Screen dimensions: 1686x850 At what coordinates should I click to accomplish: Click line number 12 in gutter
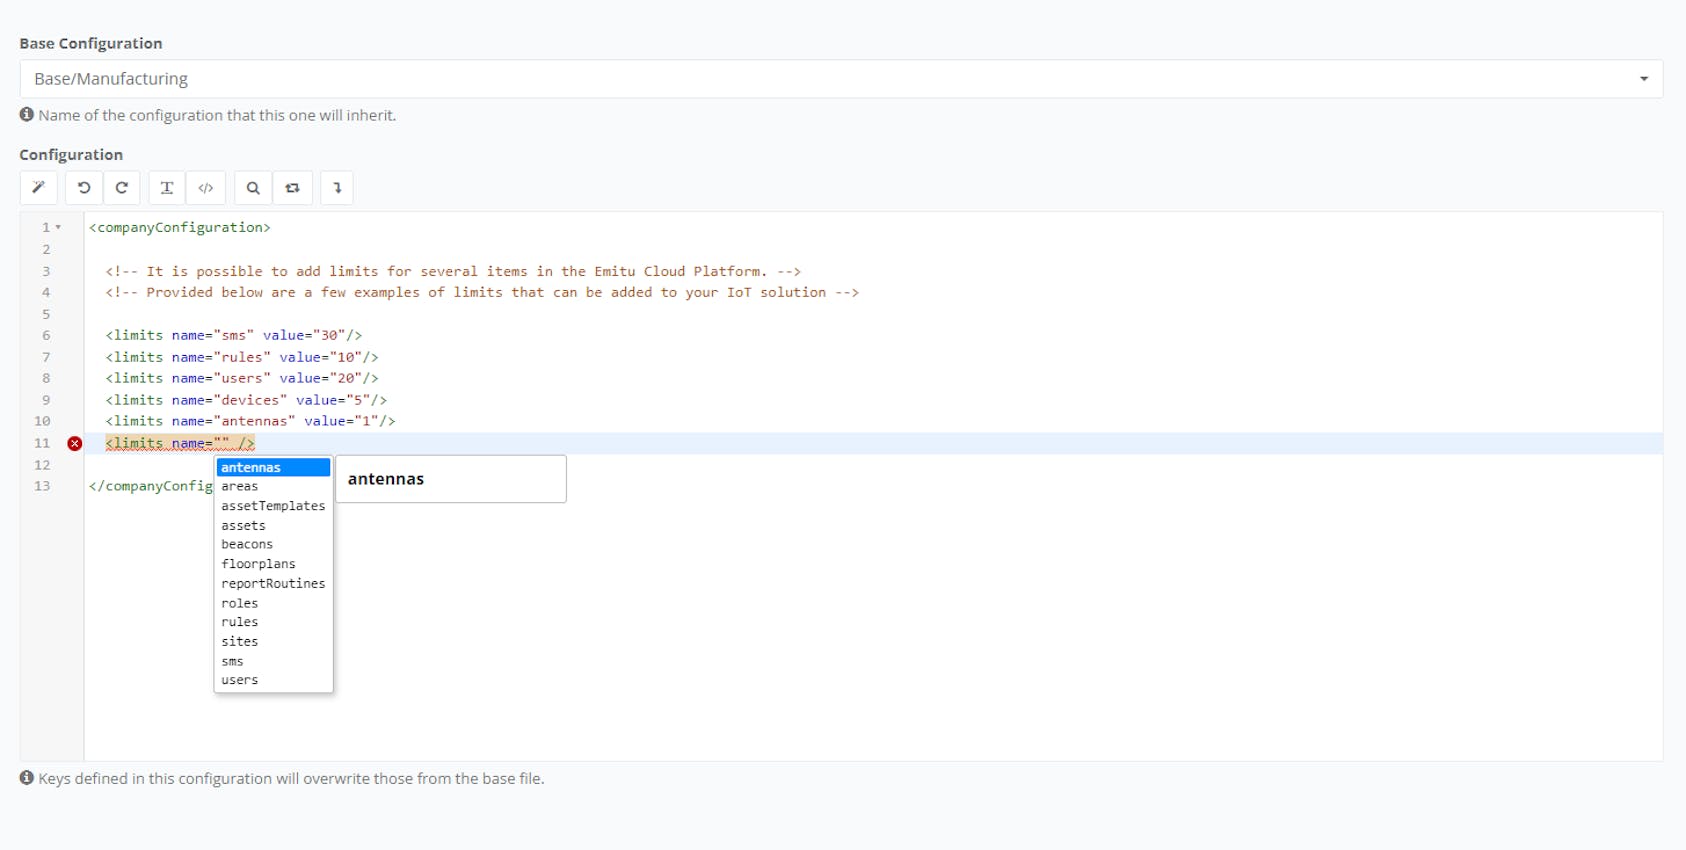[x=42, y=465]
